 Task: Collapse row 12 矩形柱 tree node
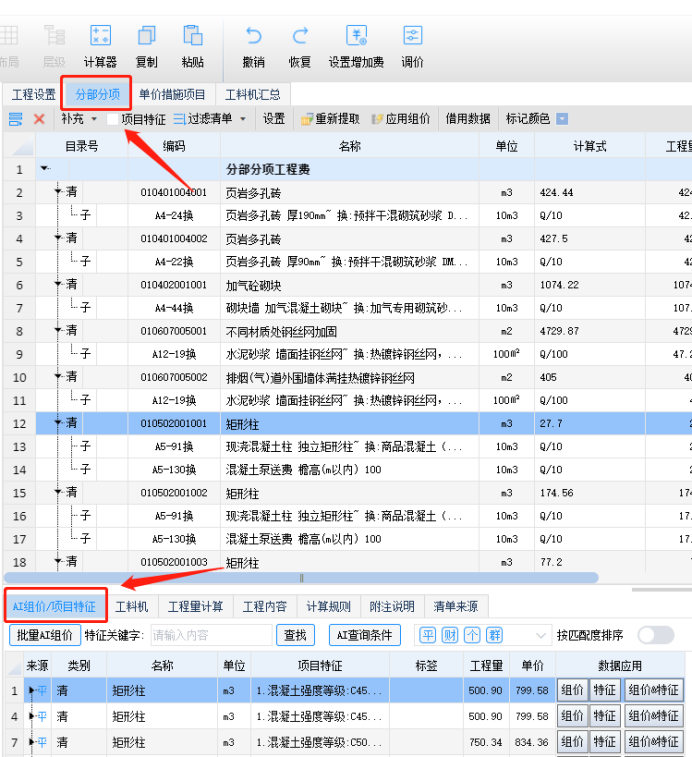click(x=58, y=423)
